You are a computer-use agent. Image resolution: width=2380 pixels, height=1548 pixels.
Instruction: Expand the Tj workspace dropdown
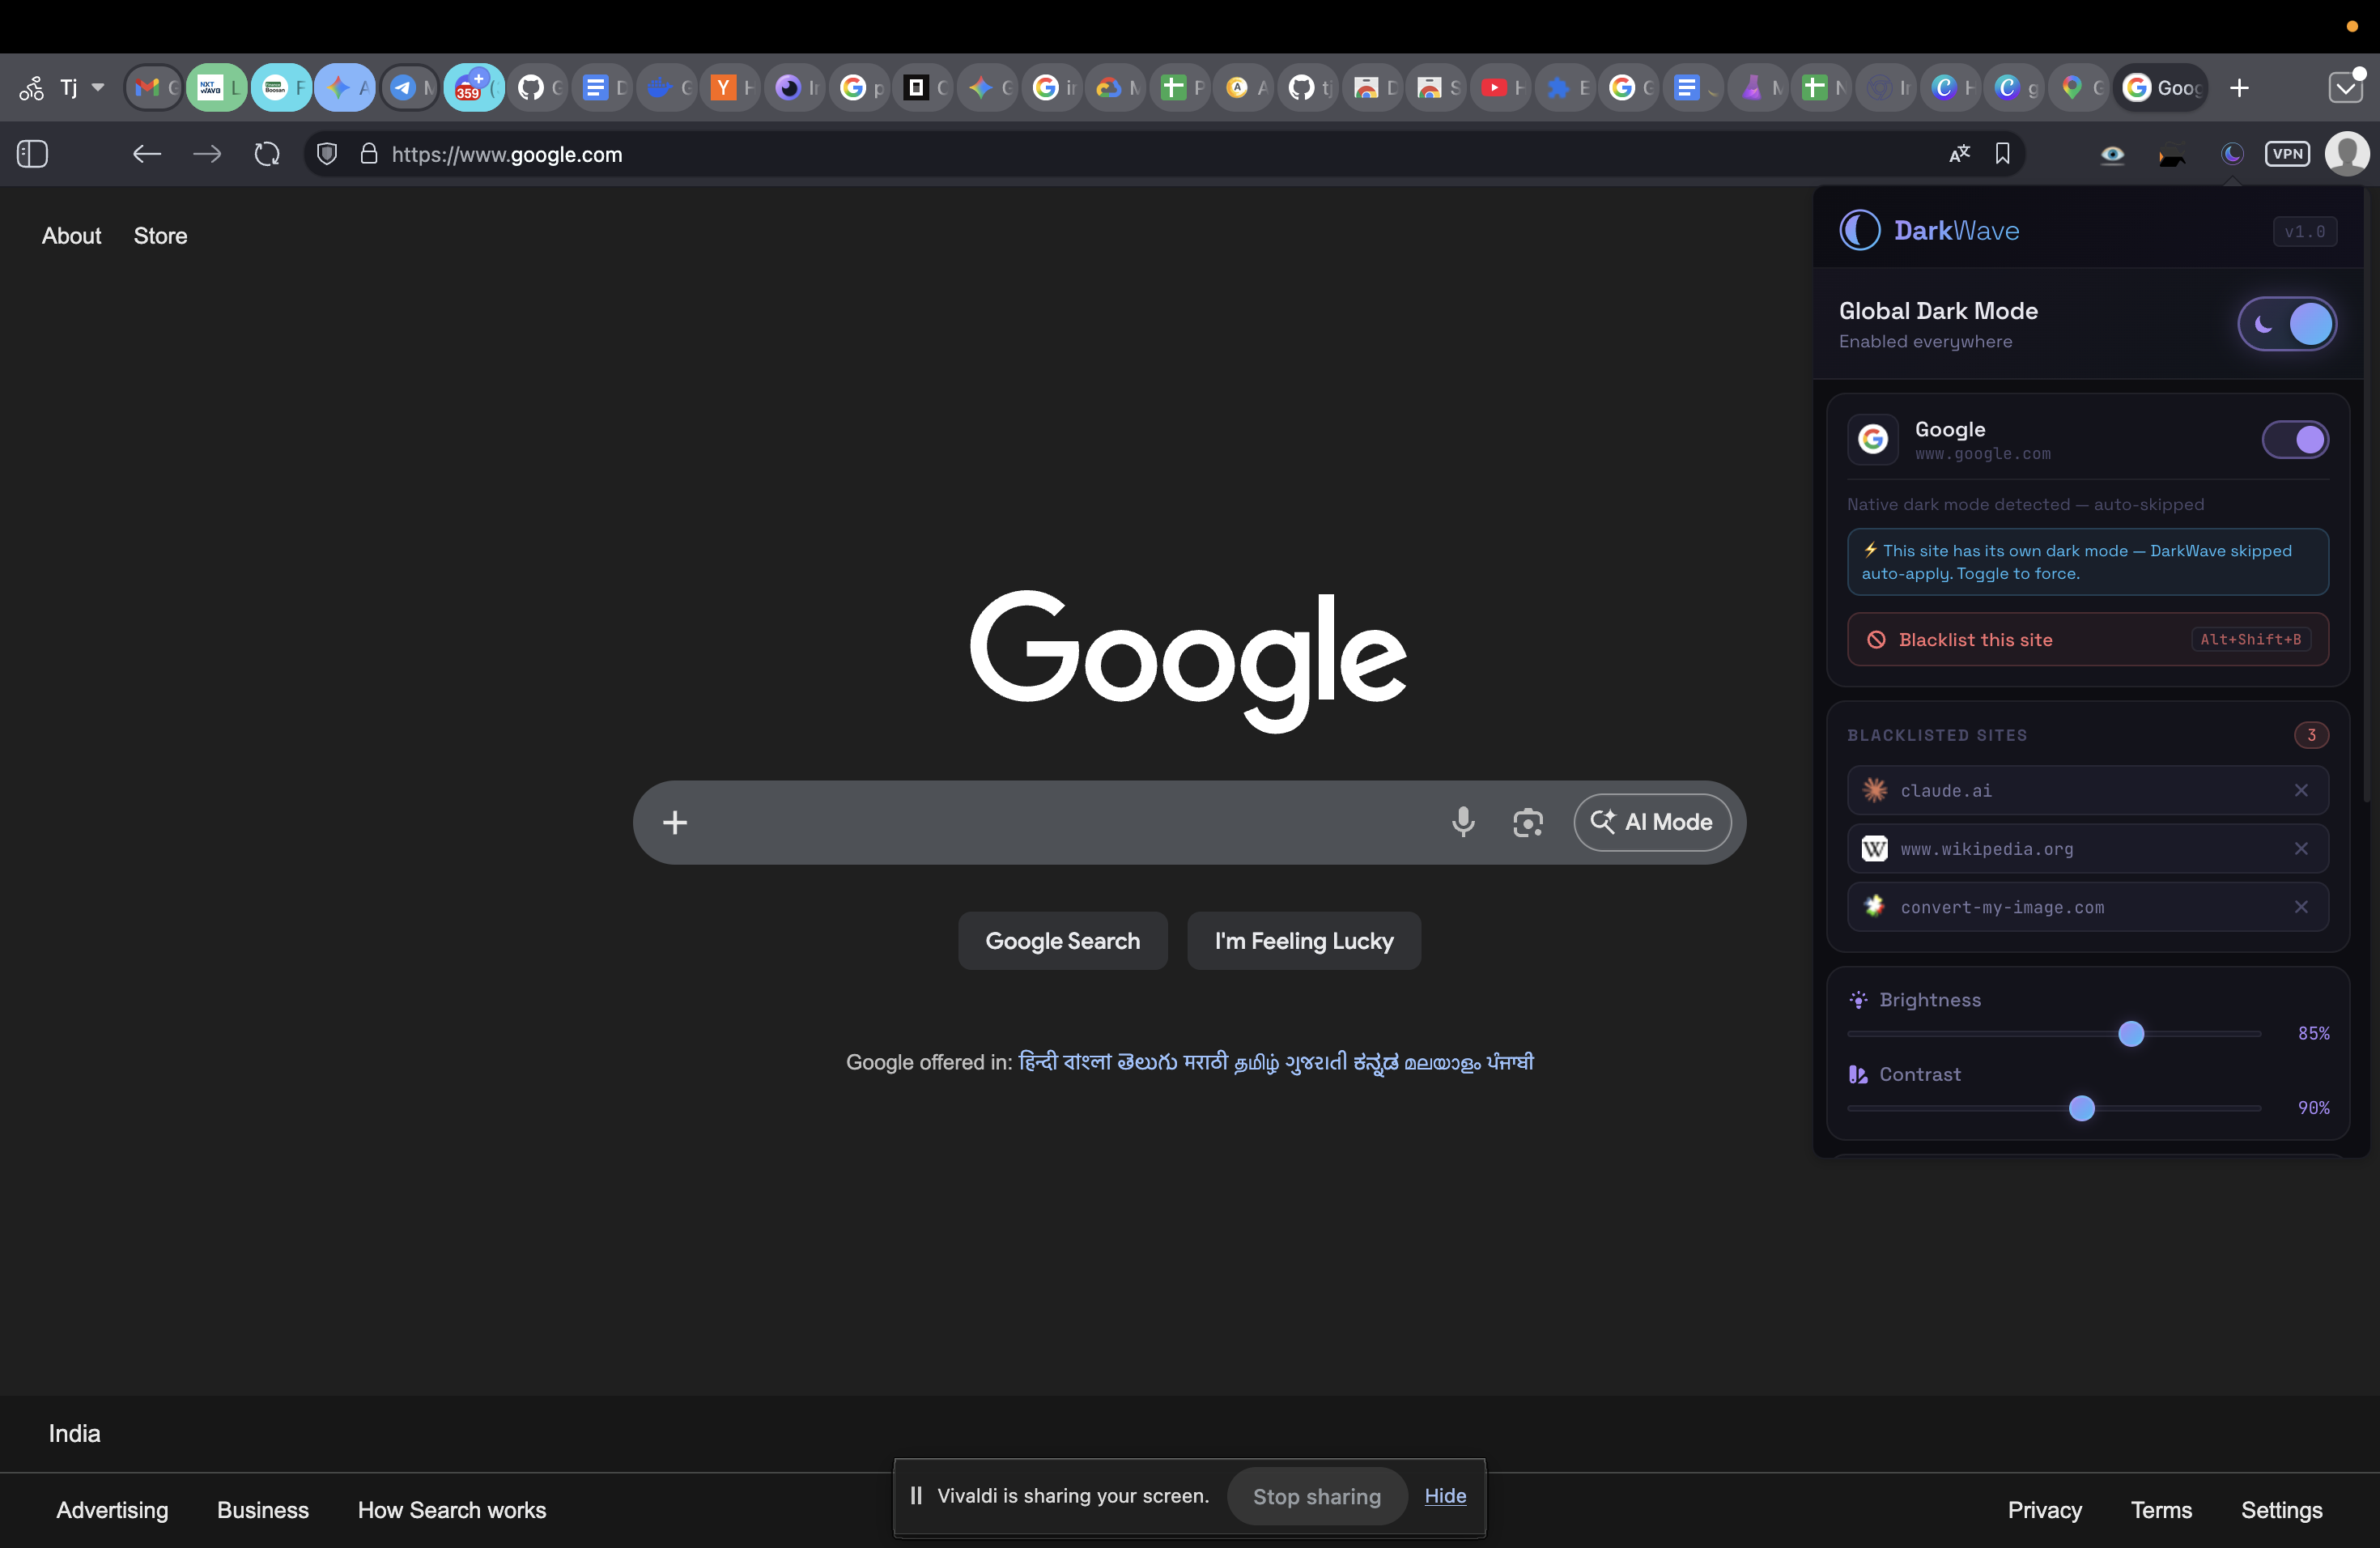click(96, 87)
